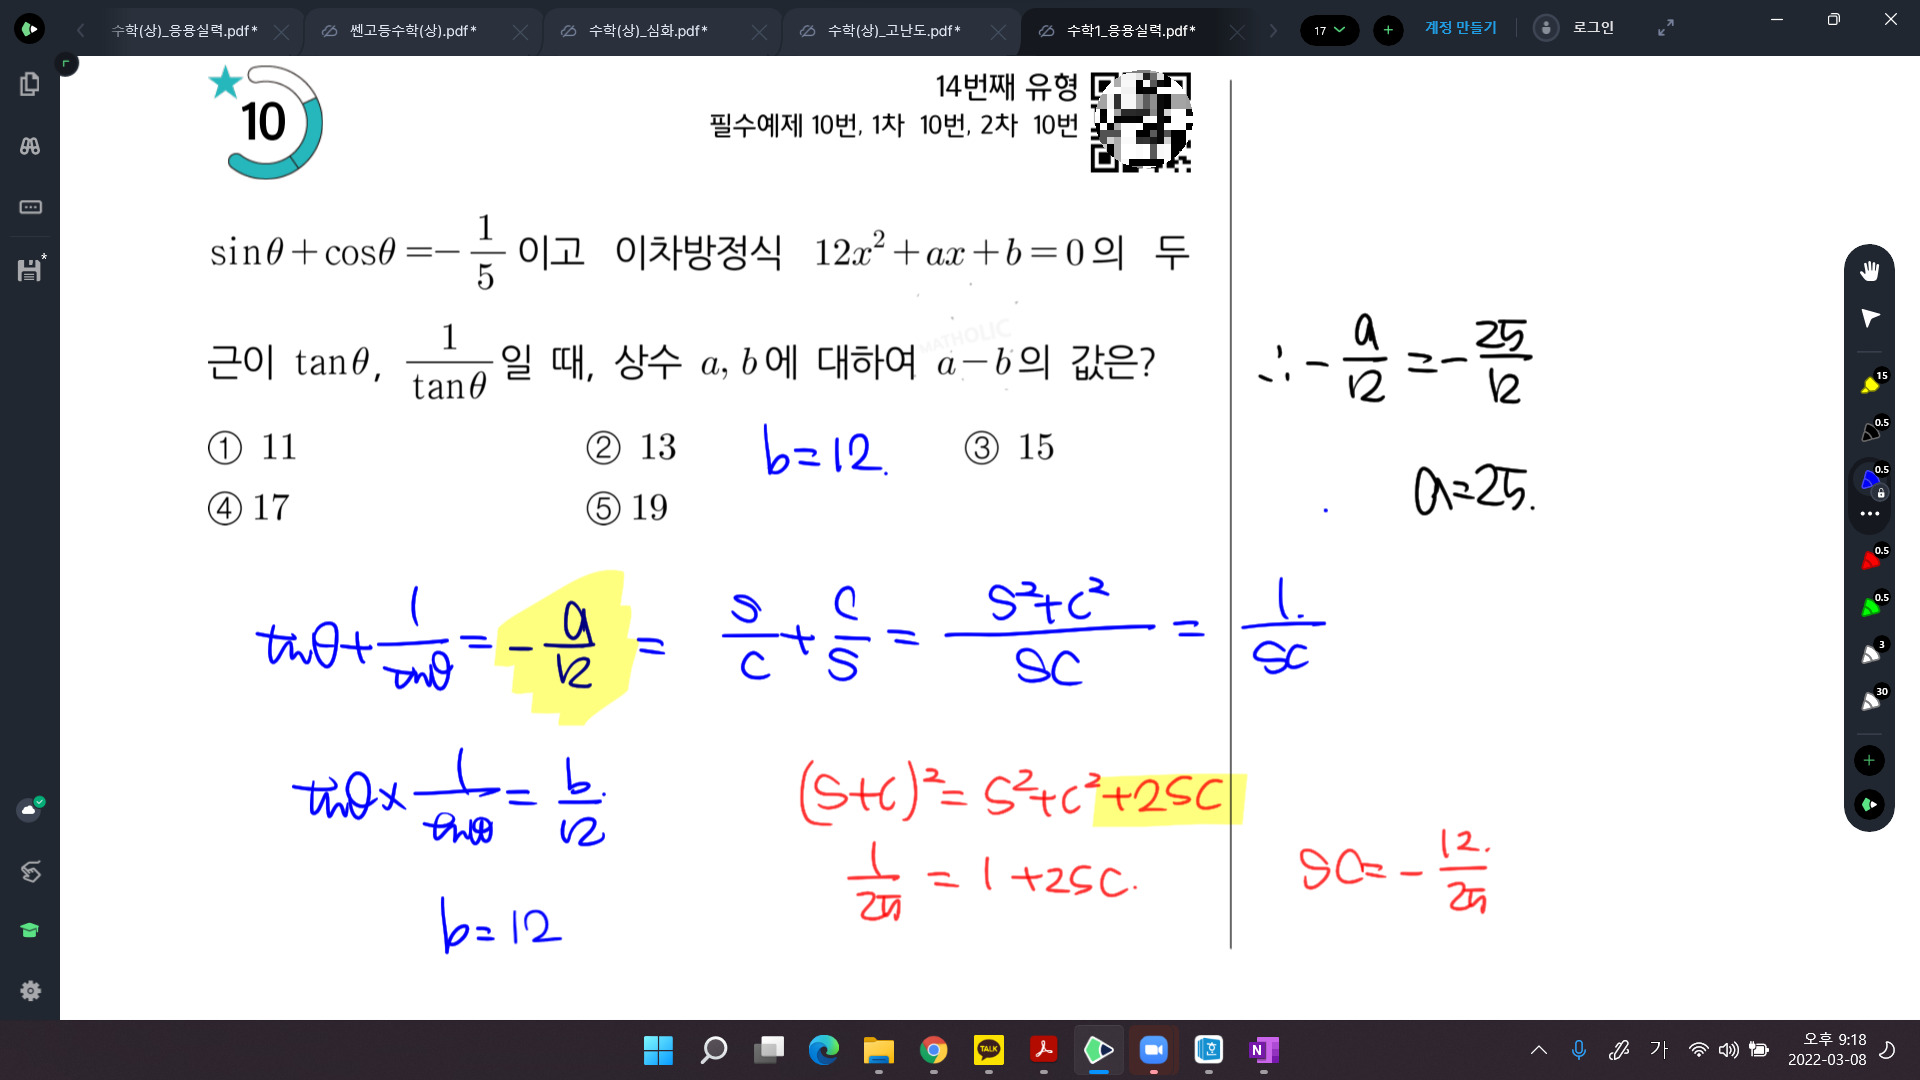Choose the red 0.5 pen
This screenshot has width=1920, height=1080.
point(1870,560)
